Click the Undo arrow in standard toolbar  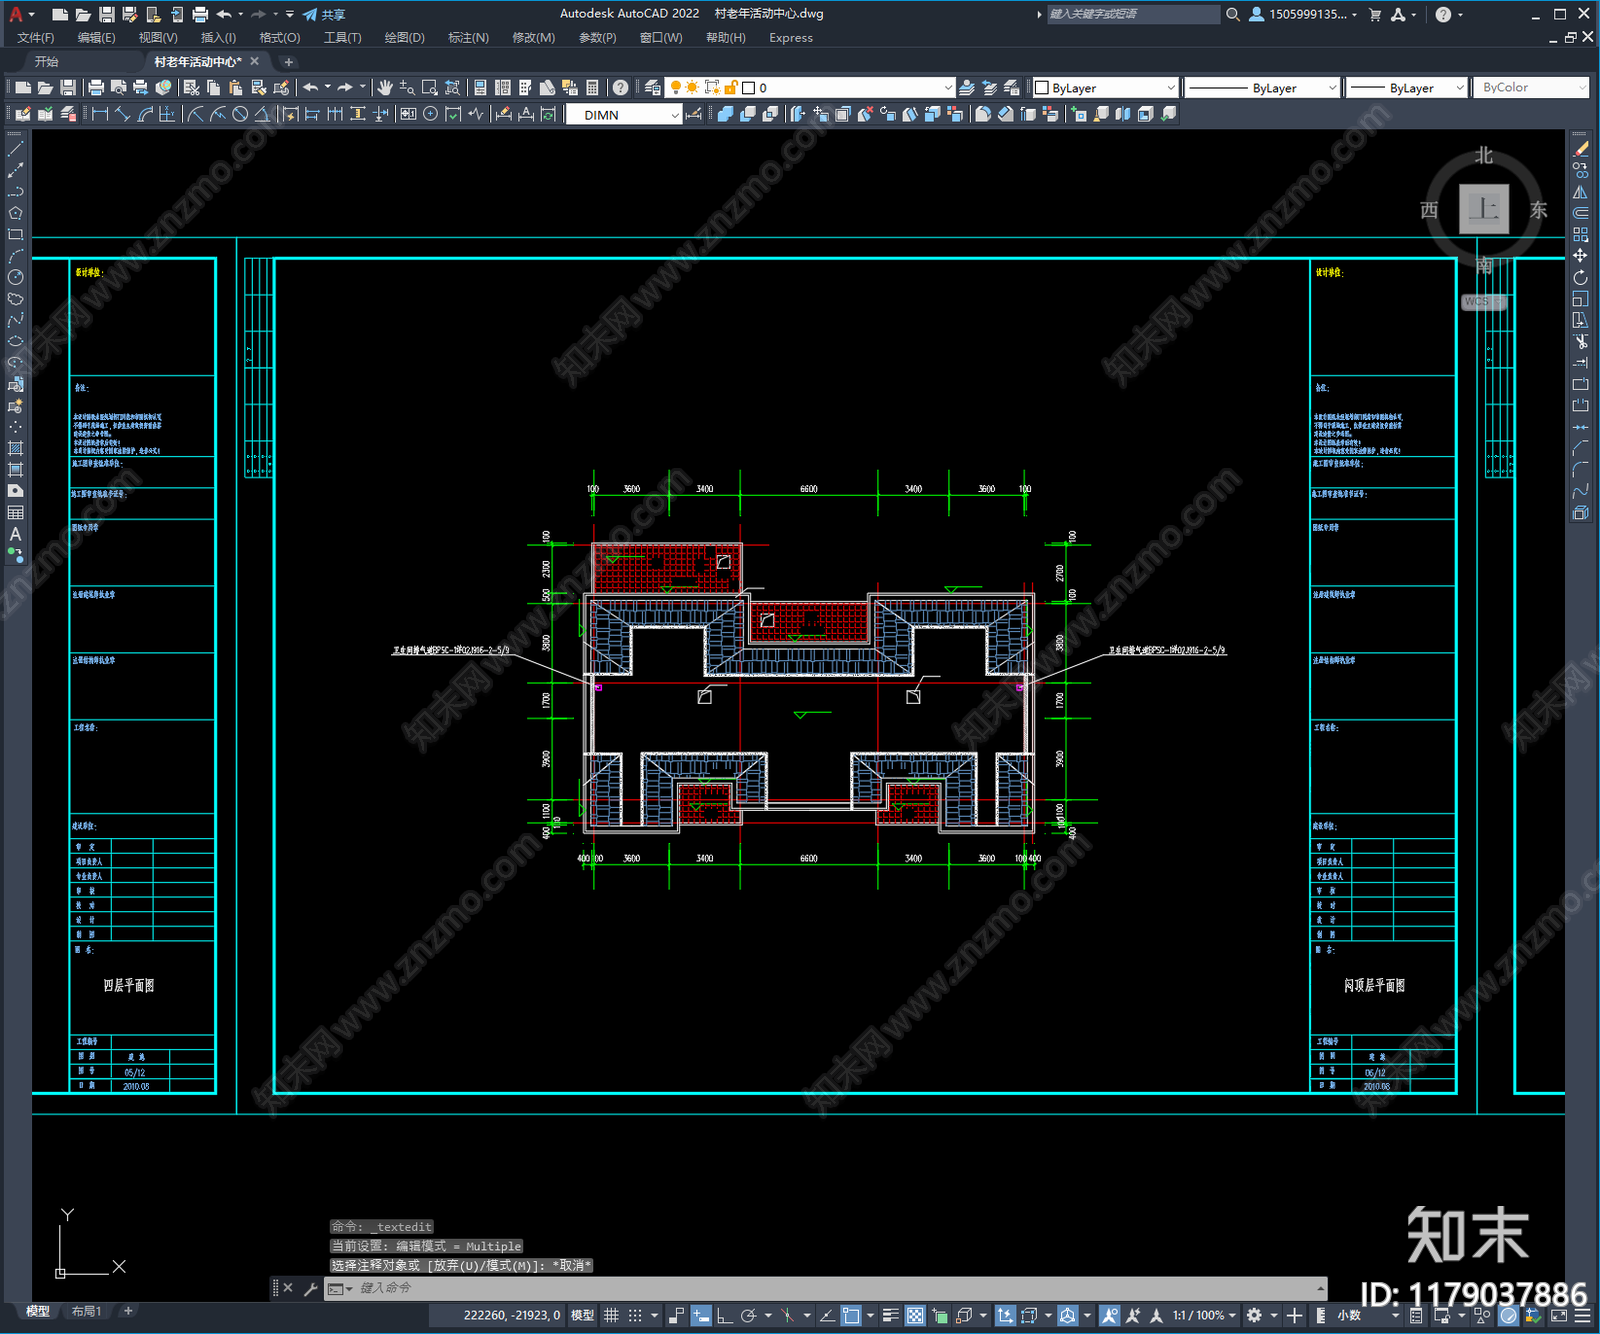[x=311, y=88]
